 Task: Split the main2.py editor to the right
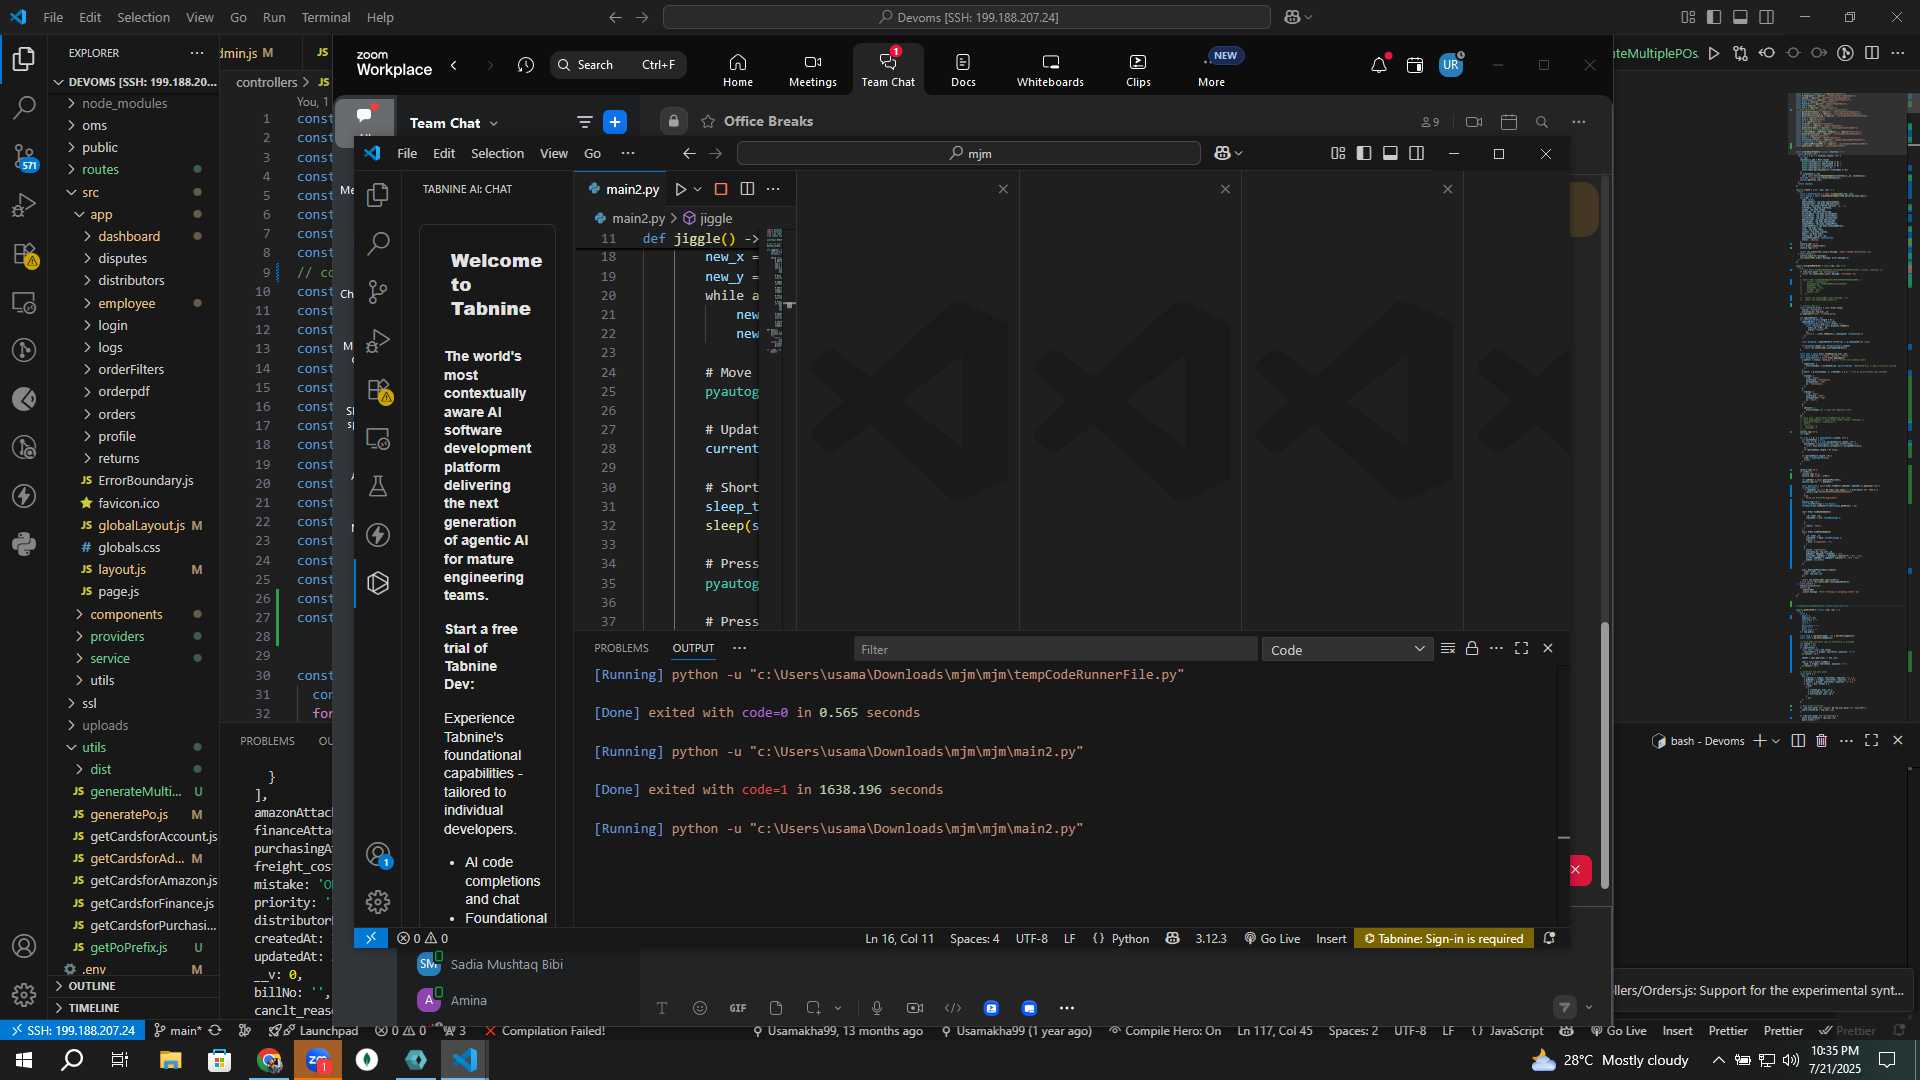click(747, 189)
